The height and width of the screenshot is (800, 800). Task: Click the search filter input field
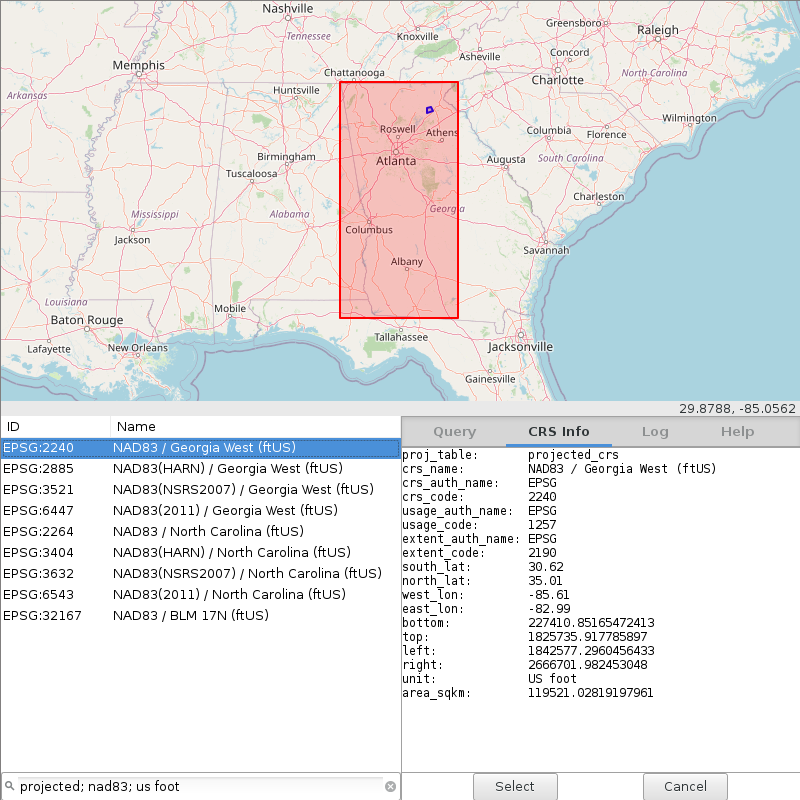(200, 787)
